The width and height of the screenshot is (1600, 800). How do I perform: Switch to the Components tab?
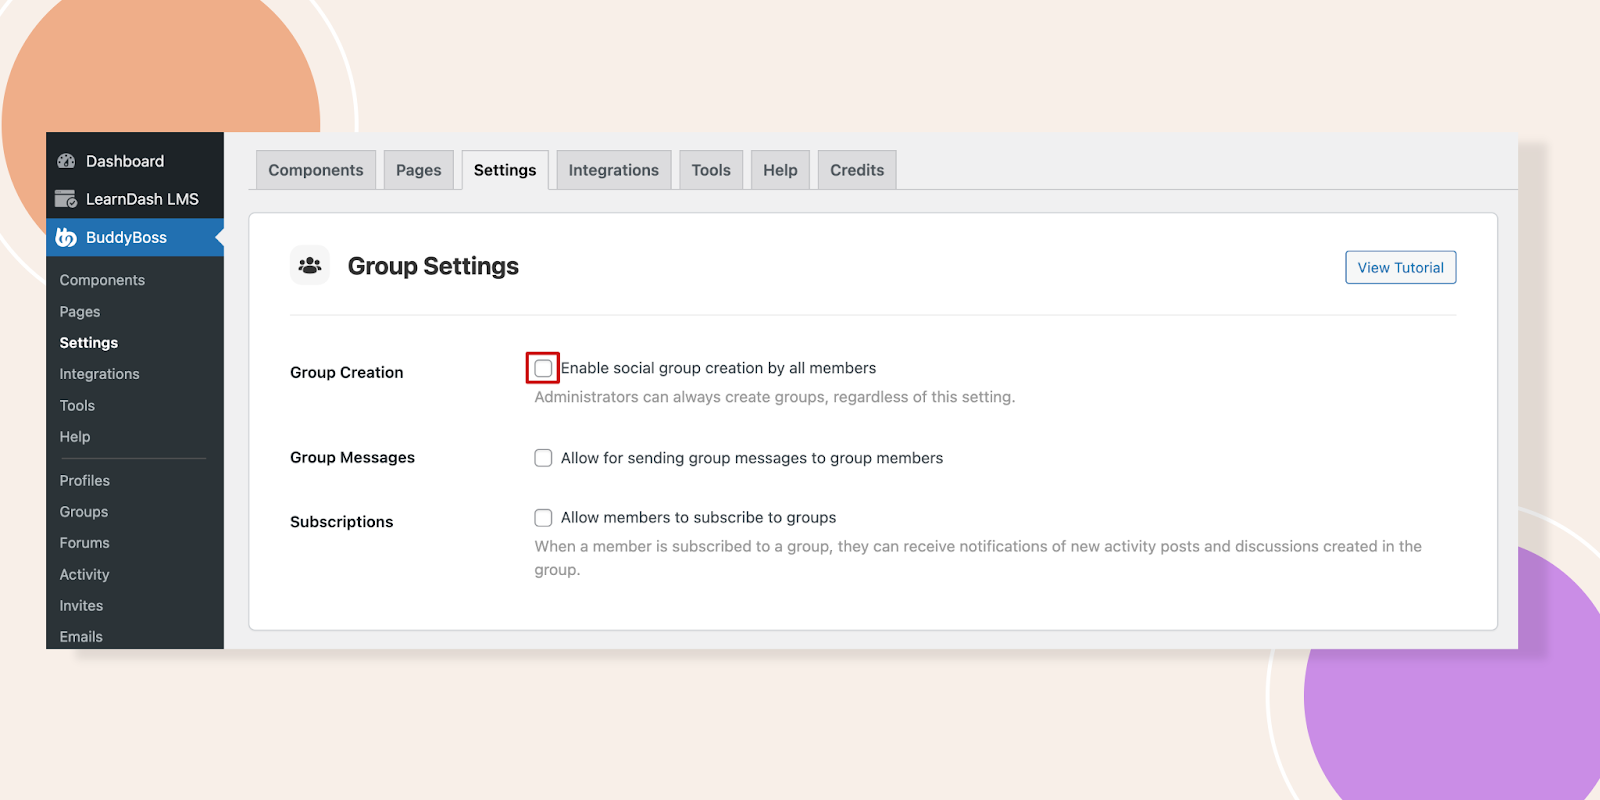[x=316, y=170]
